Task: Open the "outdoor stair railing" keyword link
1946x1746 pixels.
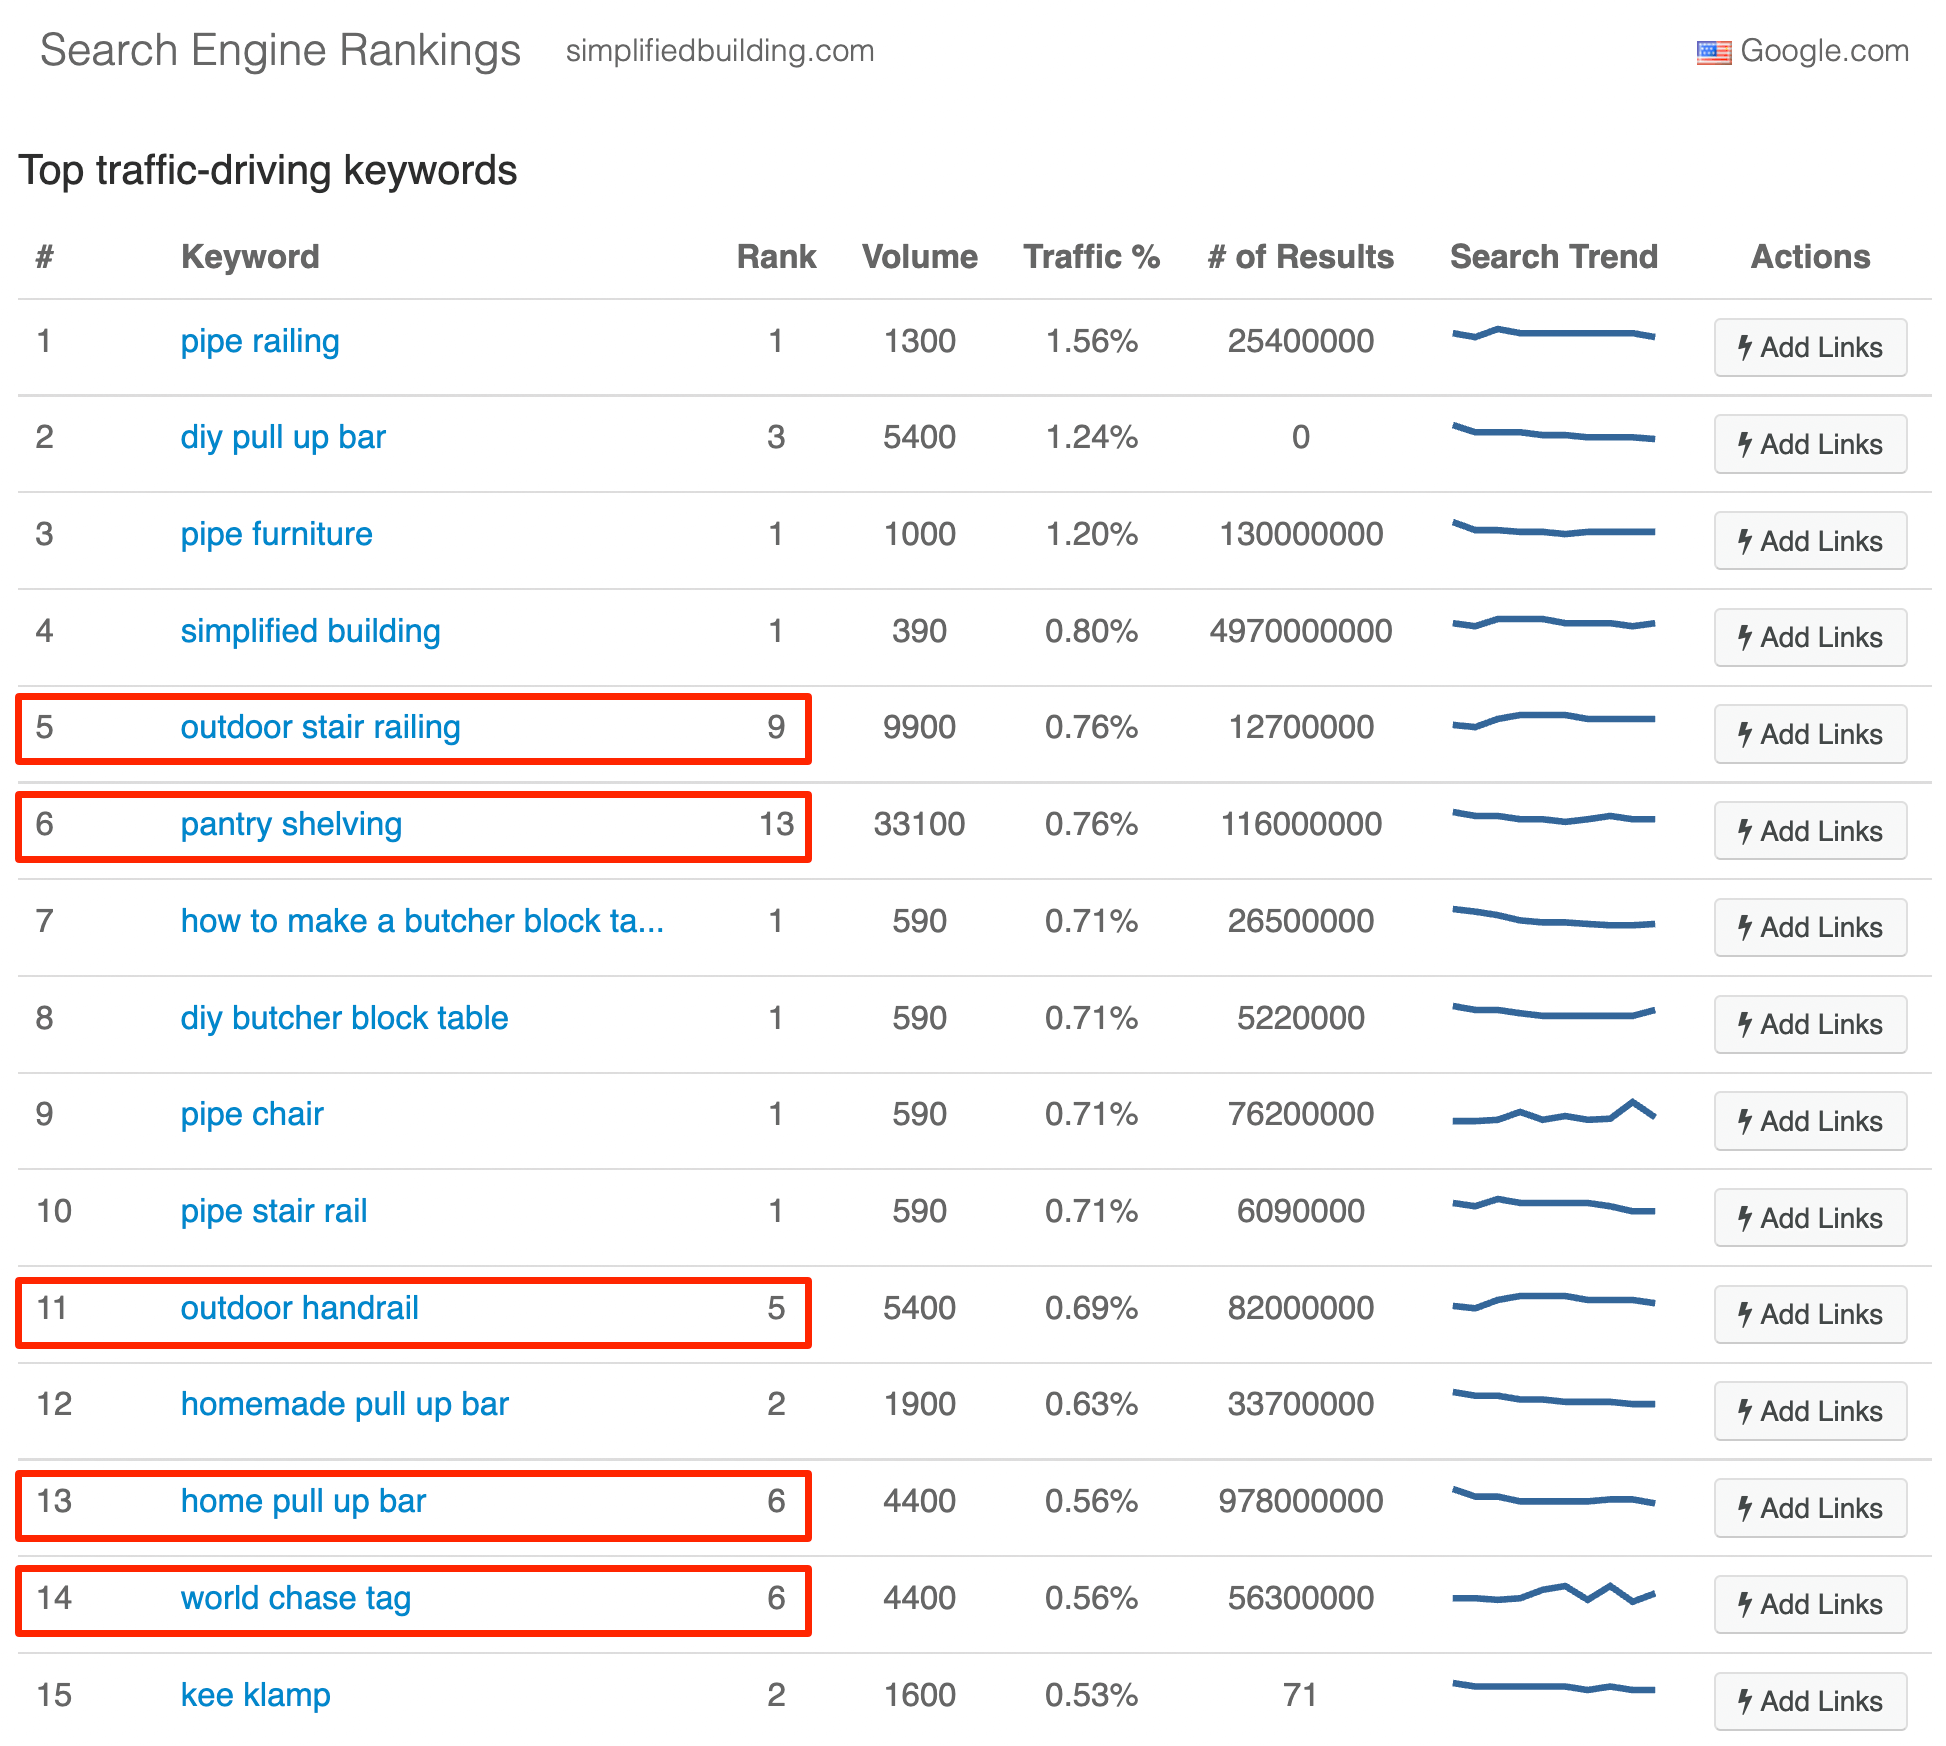Action: [x=320, y=727]
